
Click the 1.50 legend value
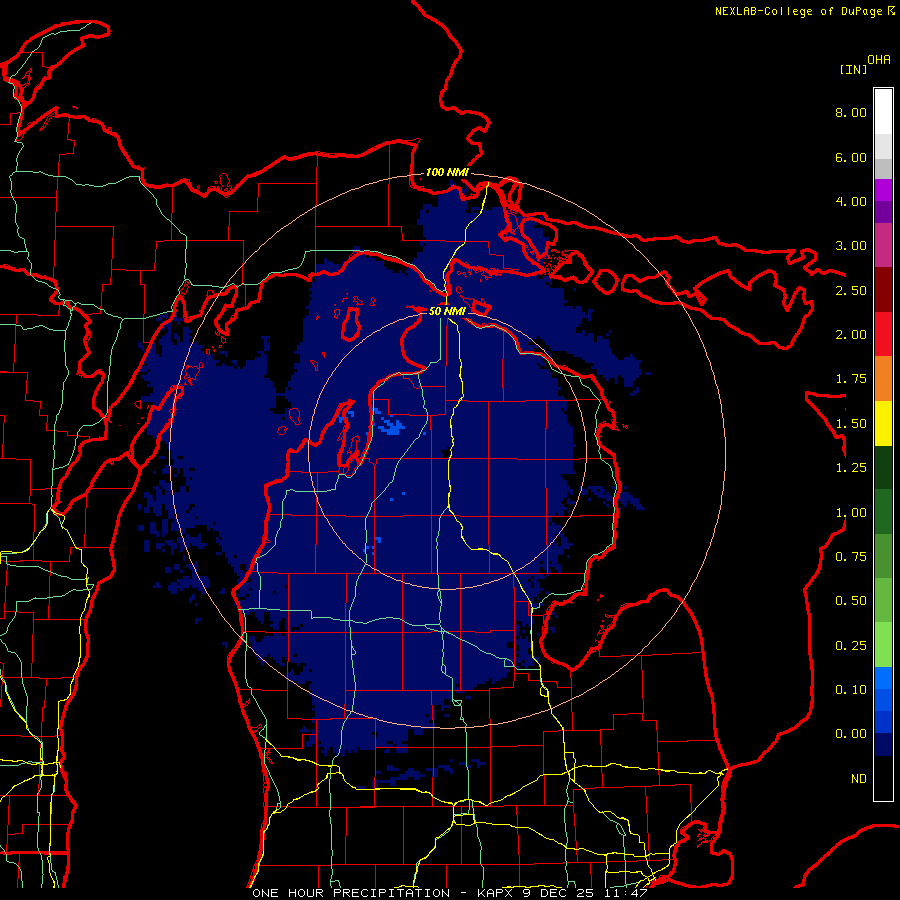[x=851, y=424]
